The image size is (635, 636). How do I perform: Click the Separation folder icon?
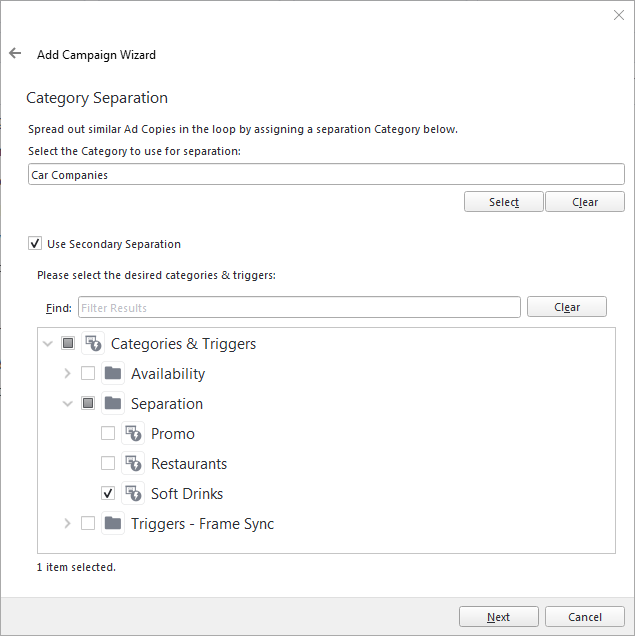point(113,403)
